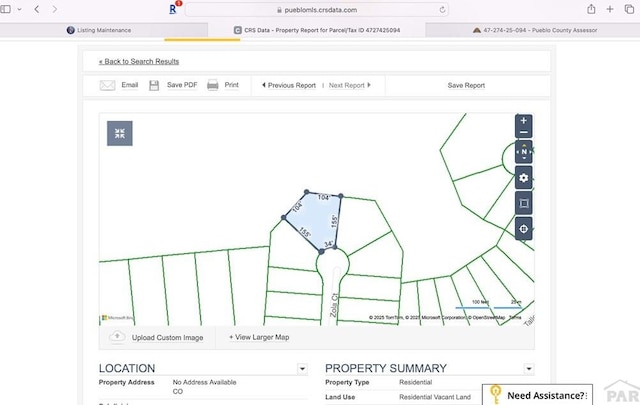Click the No Address Available text
This screenshot has width=640, height=405.
pos(204,382)
